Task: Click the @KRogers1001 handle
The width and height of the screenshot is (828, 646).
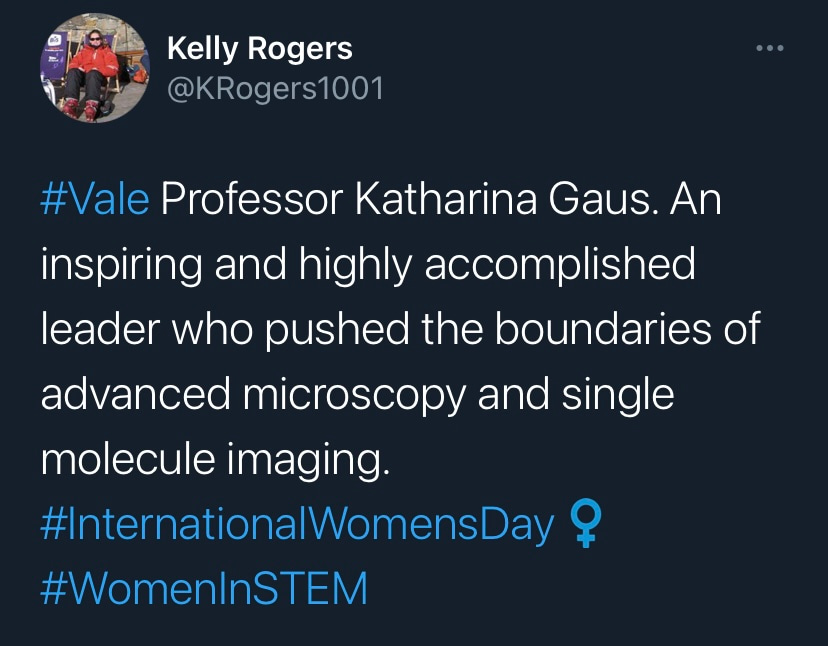Action: click(275, 88)
